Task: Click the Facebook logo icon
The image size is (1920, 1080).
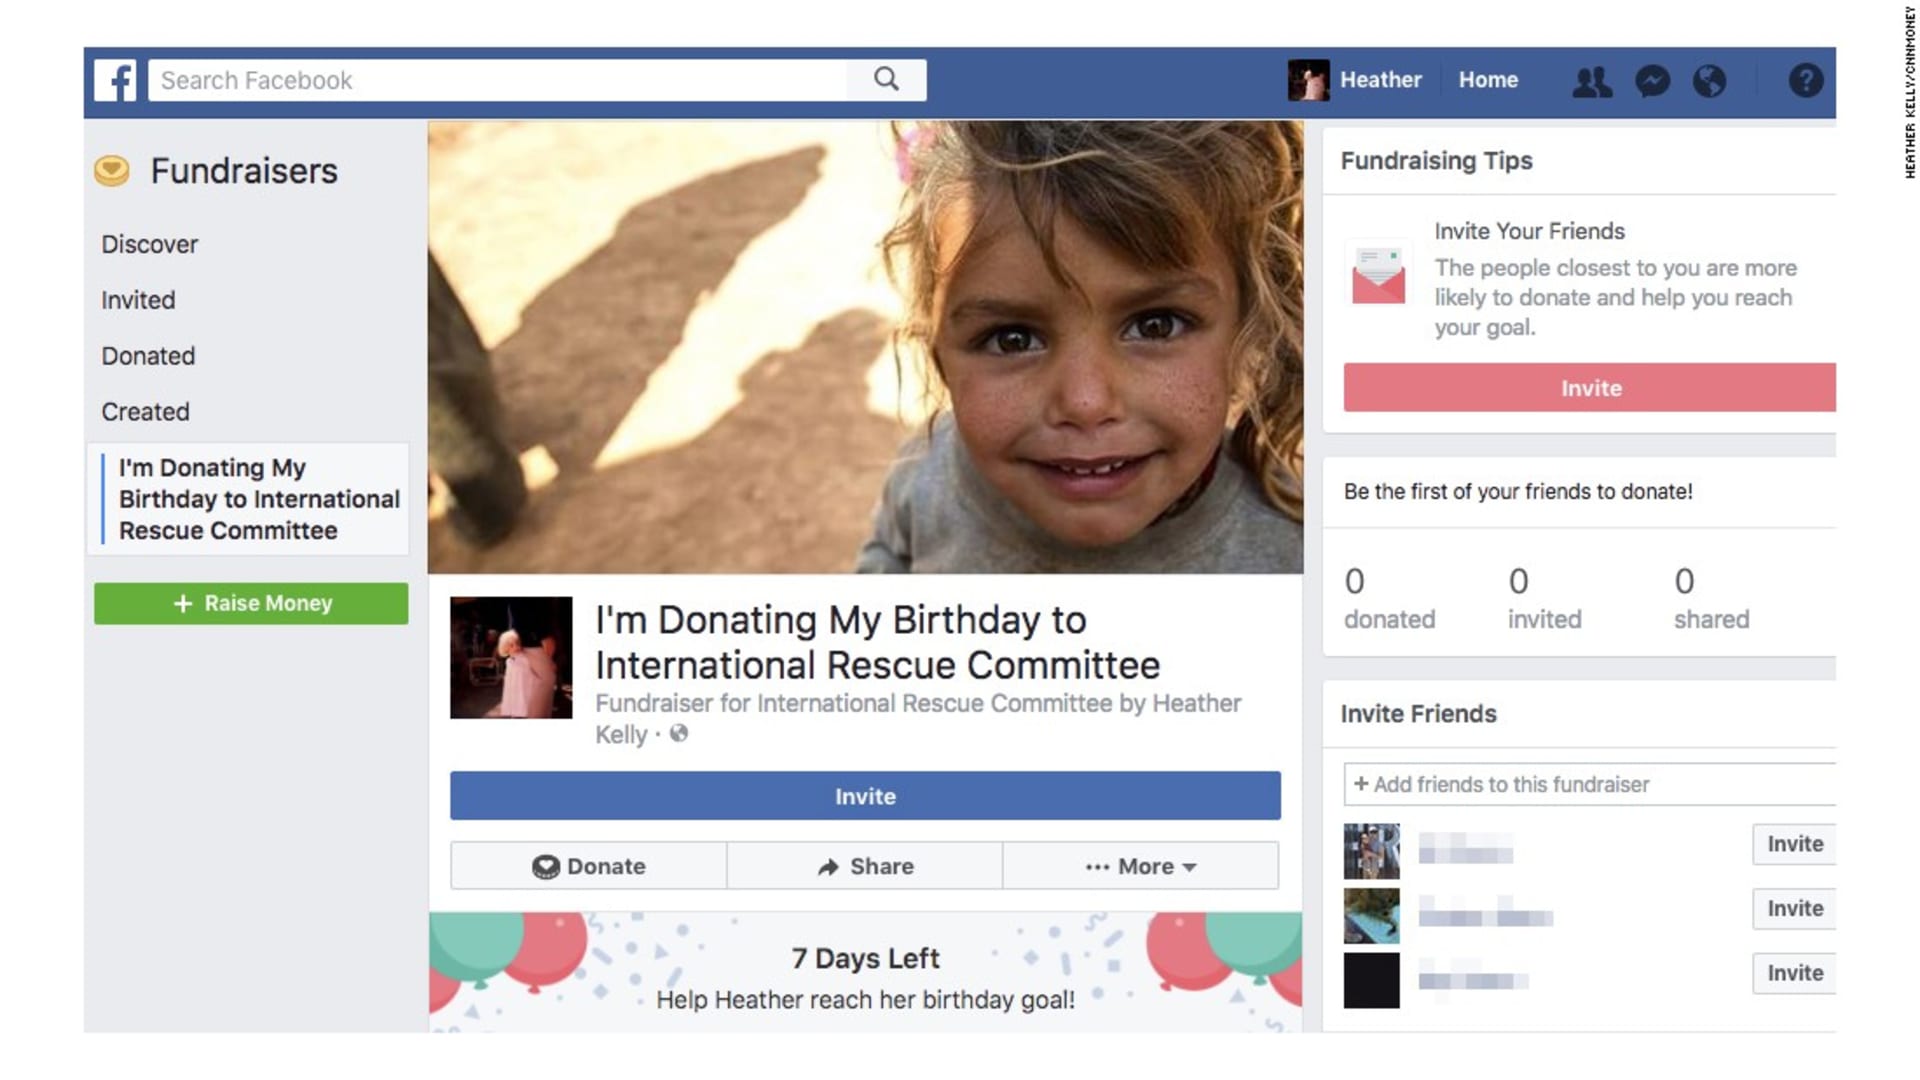Action: 115,80
